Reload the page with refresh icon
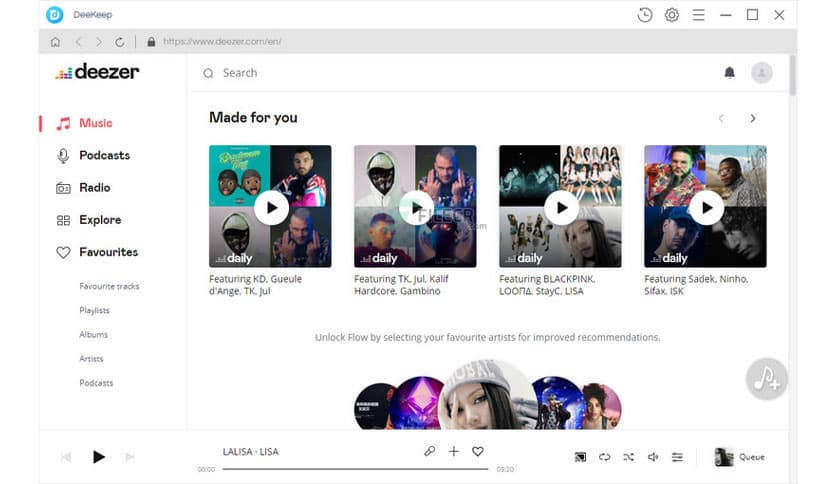The image size is (836, 484). point(120,42)
